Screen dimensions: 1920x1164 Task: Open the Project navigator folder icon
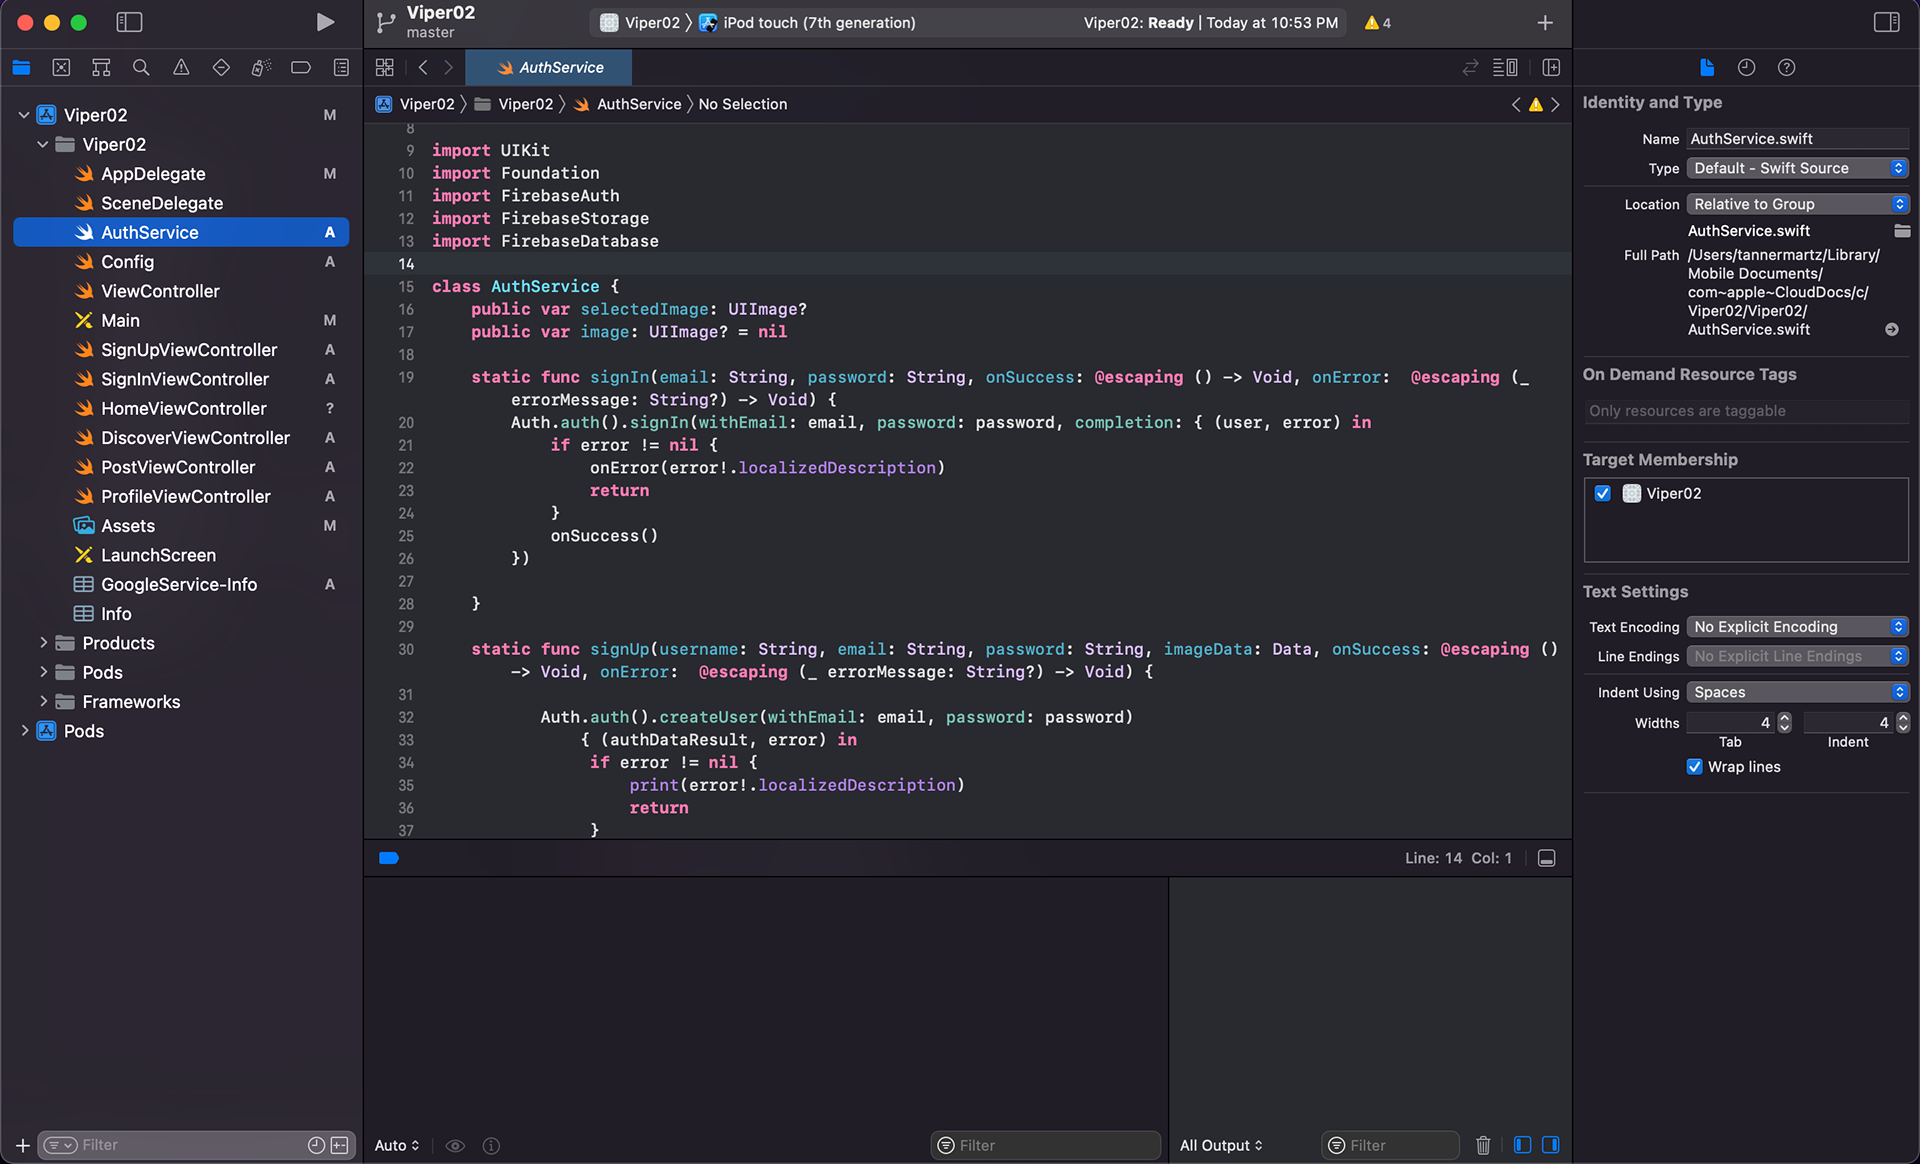click(21, 67)
